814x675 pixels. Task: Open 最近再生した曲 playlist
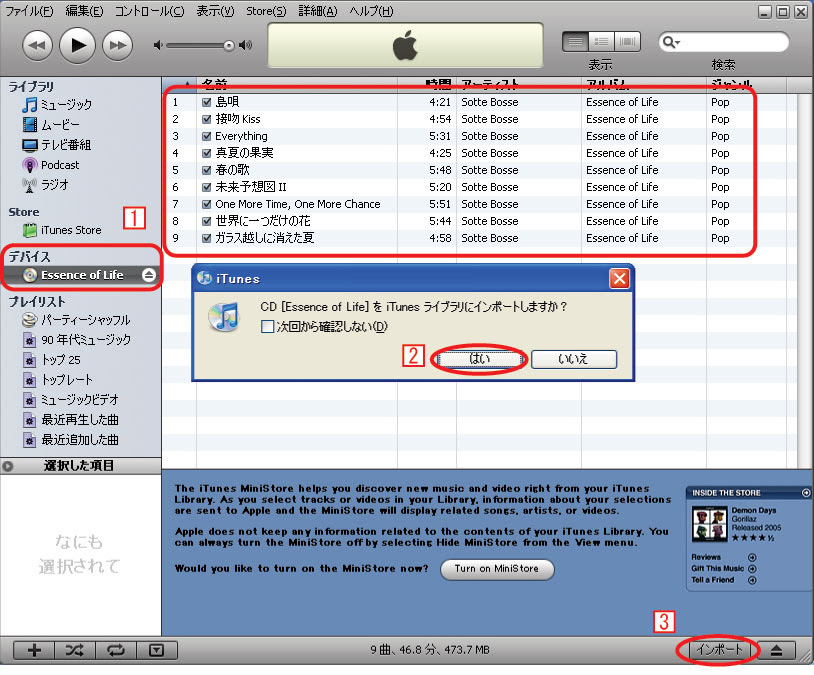point(71,420)
